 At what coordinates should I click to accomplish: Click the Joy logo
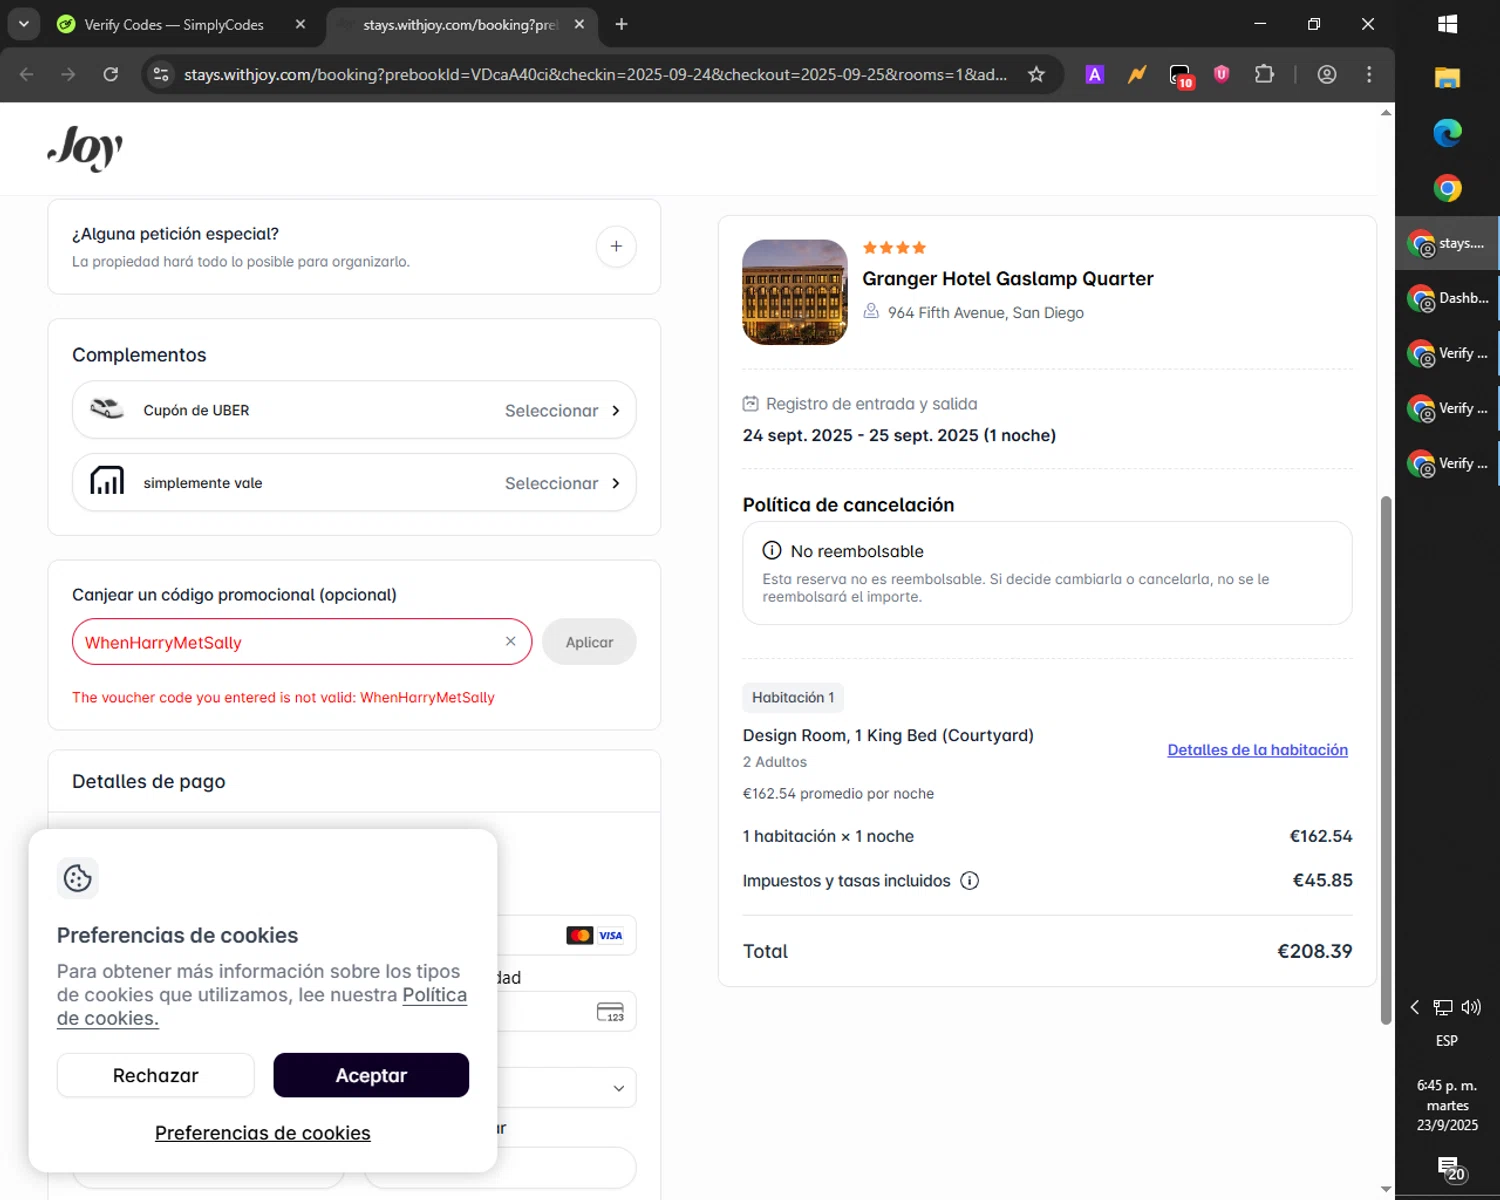[x=85, y=148]
